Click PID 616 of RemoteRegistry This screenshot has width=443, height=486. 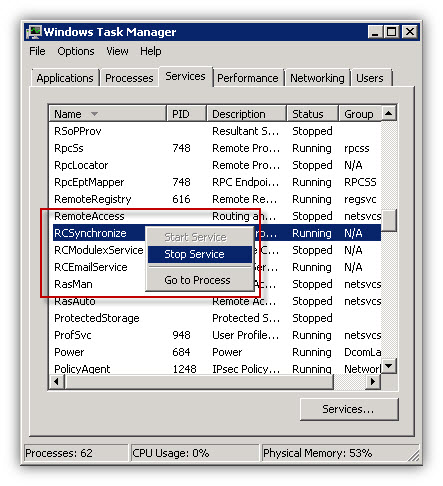point(181,199)
